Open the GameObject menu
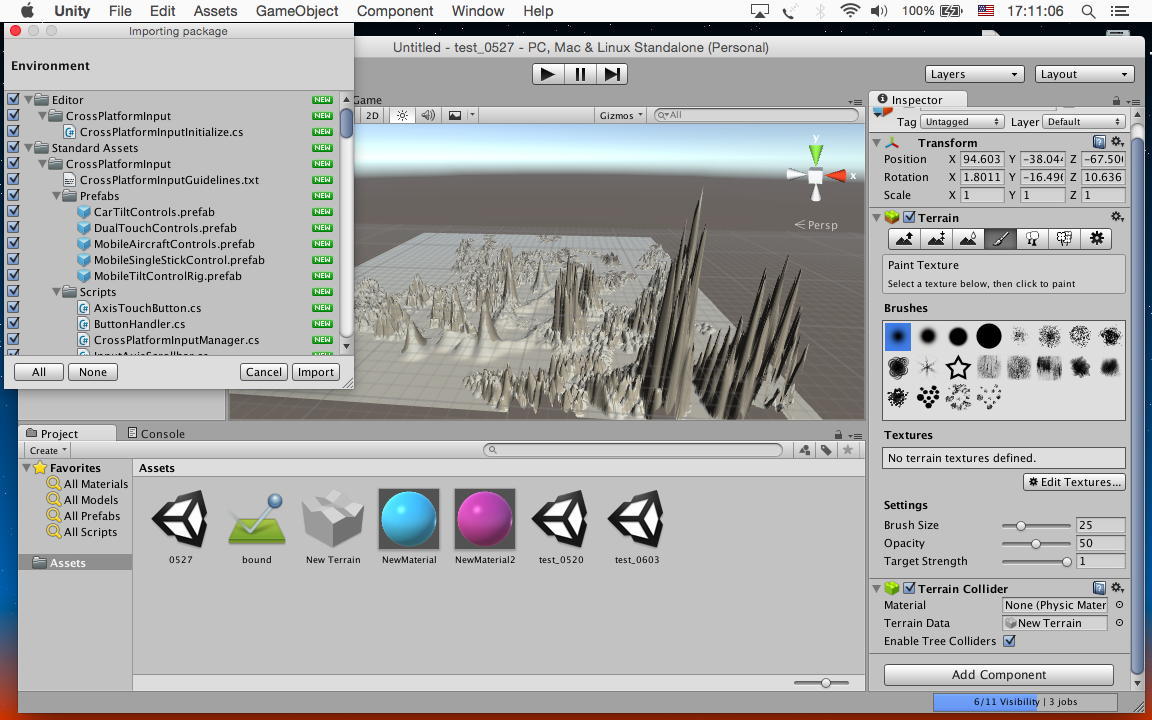Image resolution: width=1152 pixels, height=720 pixels. point(296,11)
